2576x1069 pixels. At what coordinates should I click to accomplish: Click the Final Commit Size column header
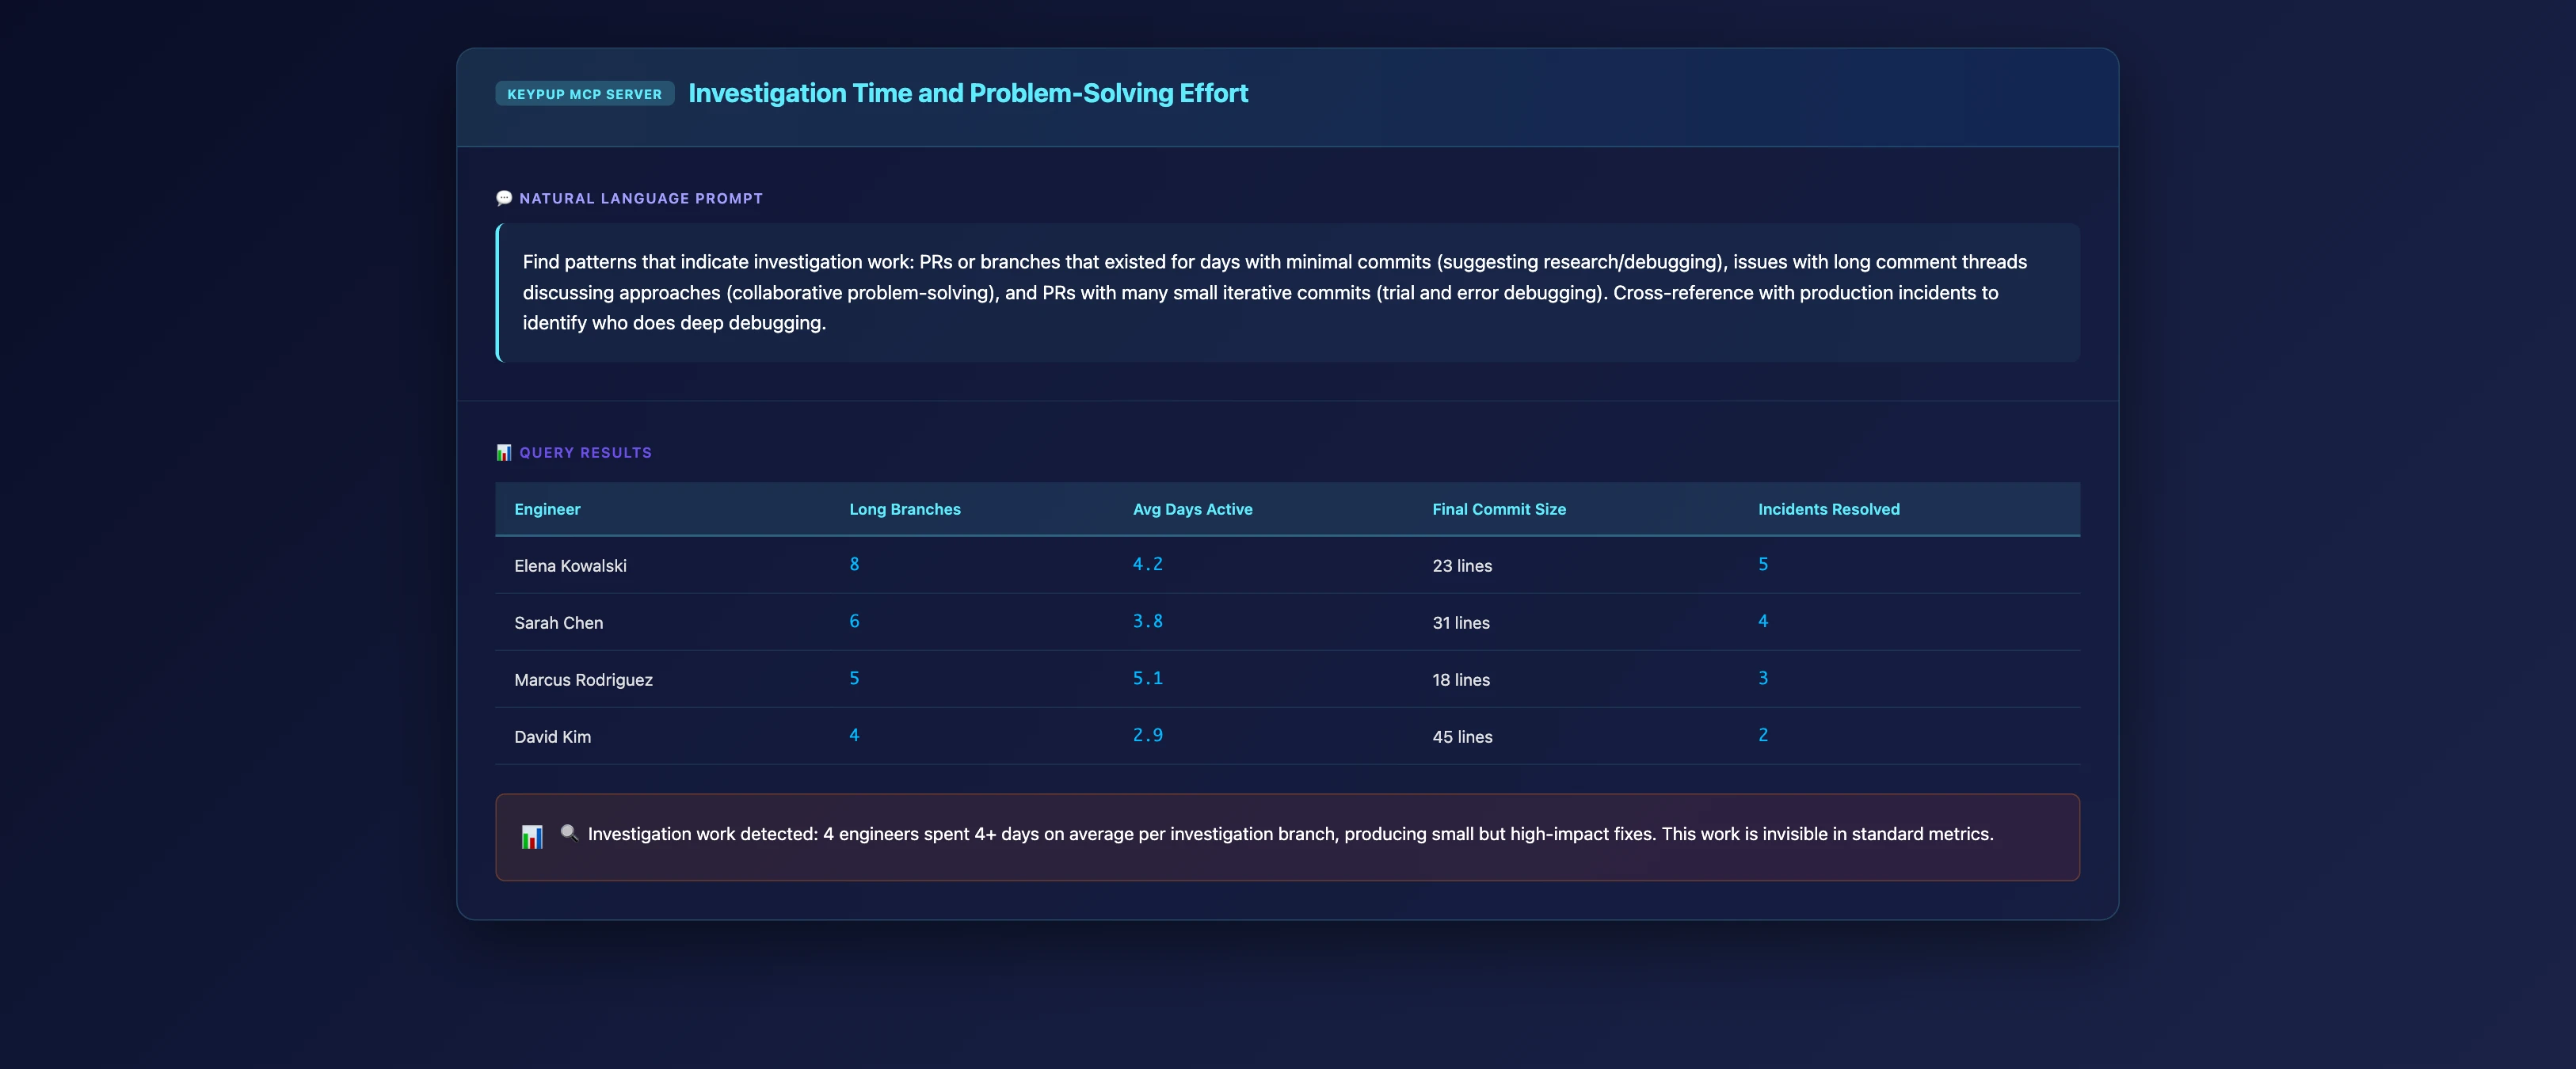point(1499,509)
